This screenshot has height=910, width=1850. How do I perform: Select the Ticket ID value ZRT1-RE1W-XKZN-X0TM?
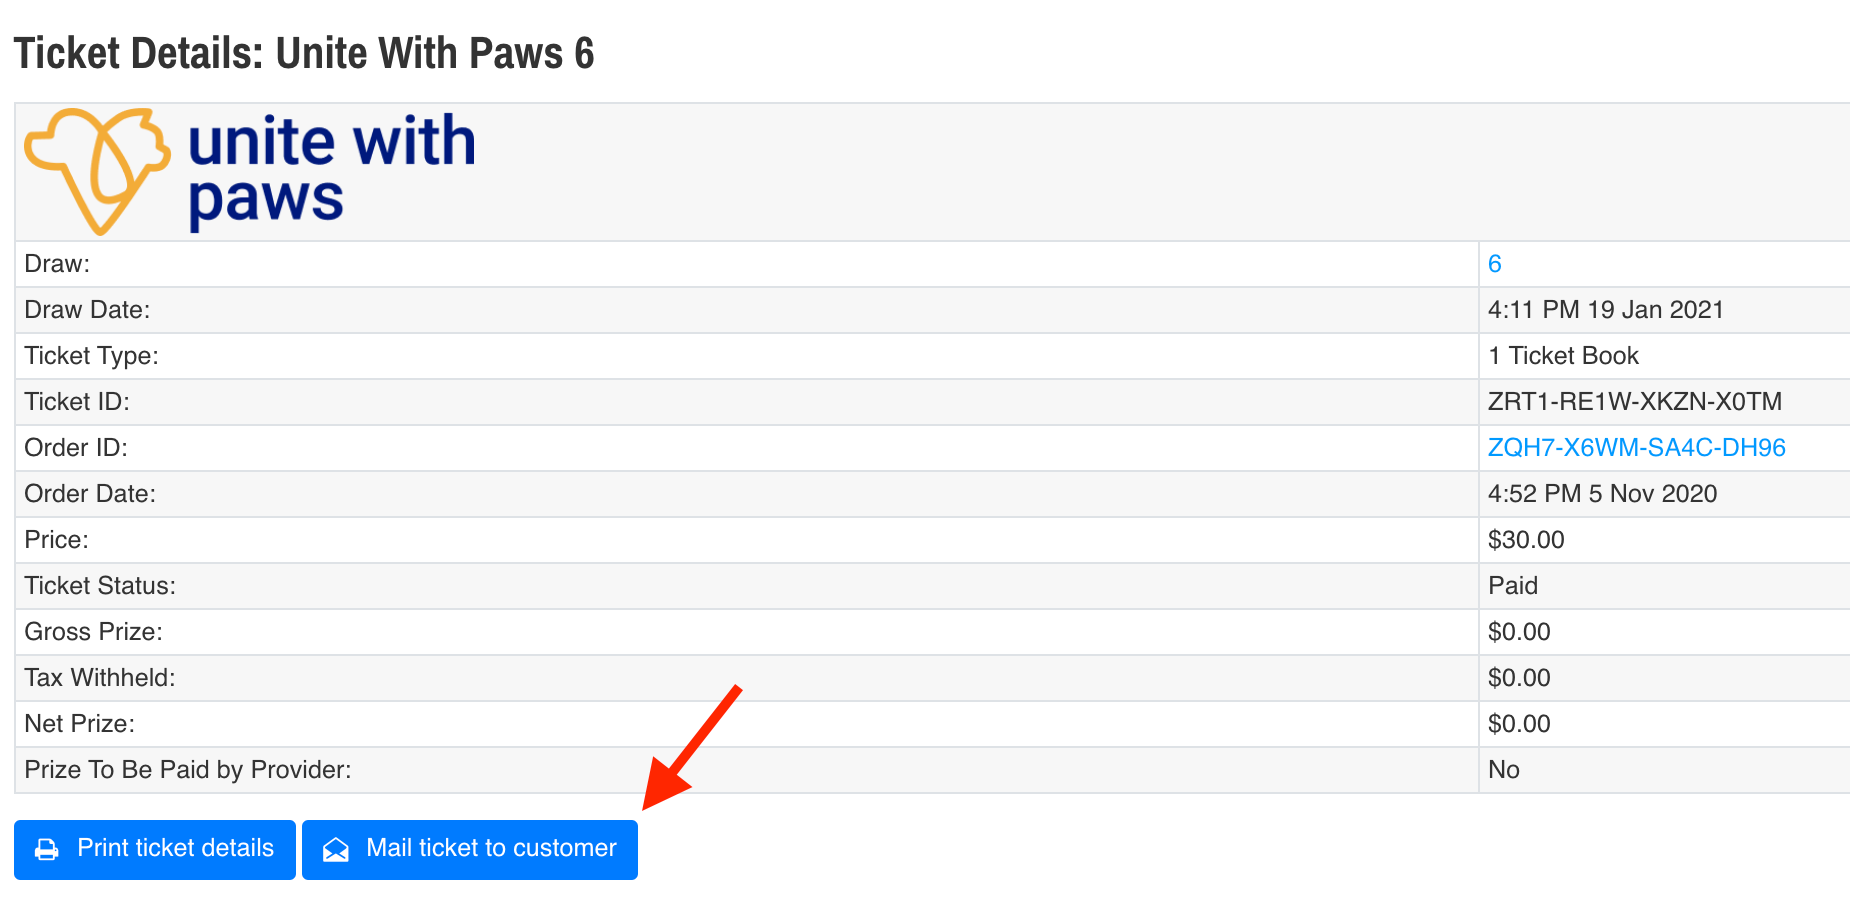1634,402
